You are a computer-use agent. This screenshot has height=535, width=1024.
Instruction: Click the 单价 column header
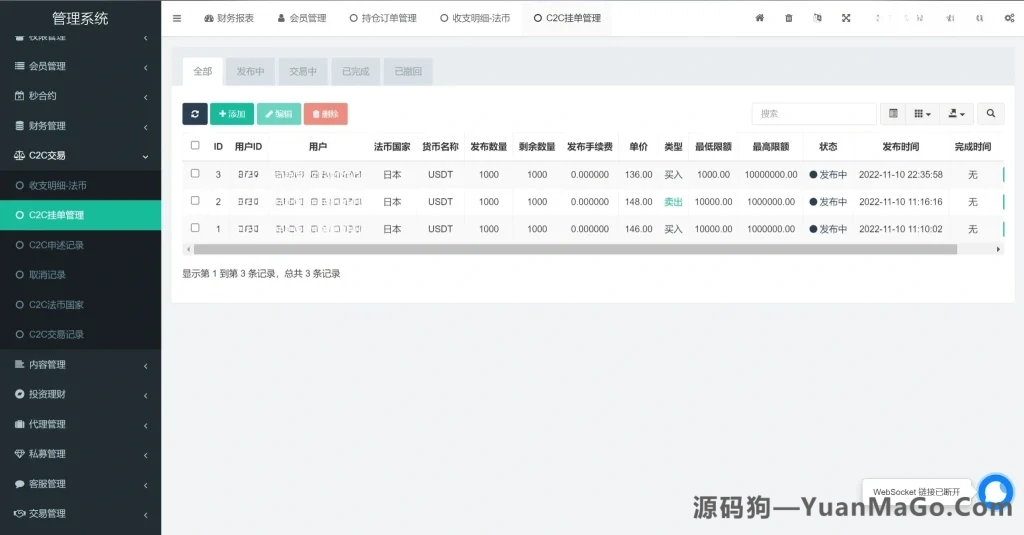[639, 147]
